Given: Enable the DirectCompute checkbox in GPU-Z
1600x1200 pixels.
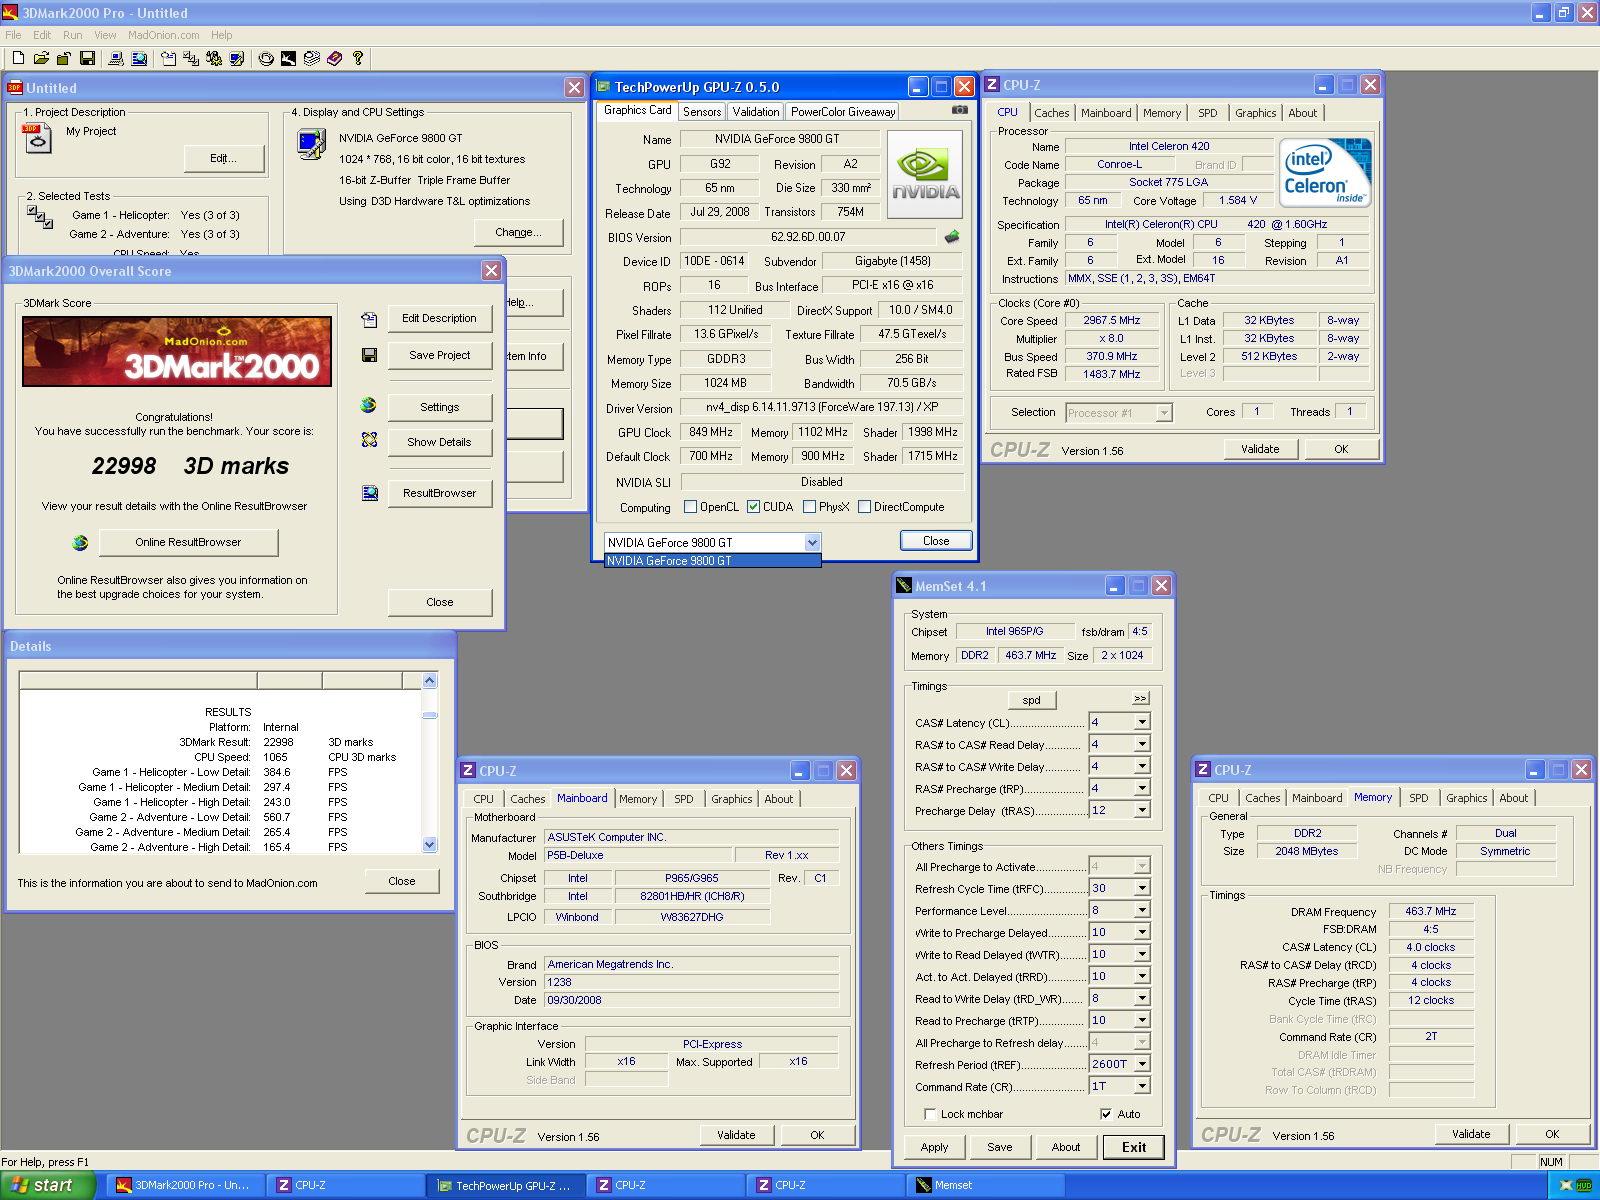Looking at the screenshot, I should [x=864, y=507].
